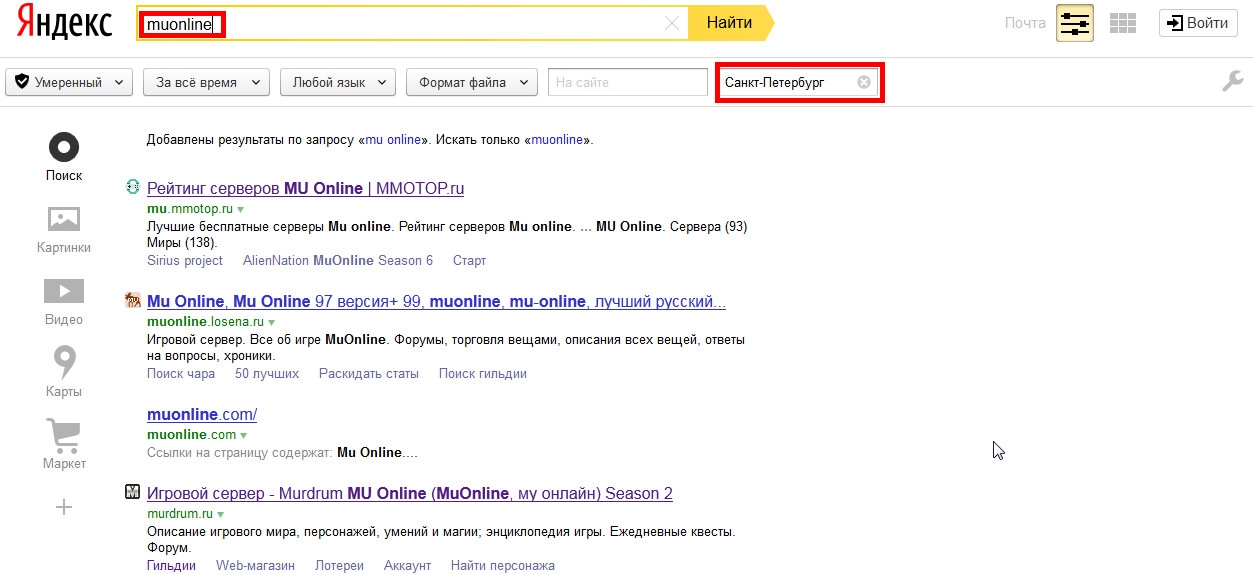Screen dimensions: 1253x575
Task: Click the На сайте input field
Action: pyautogui.click(x=627, y=82)
